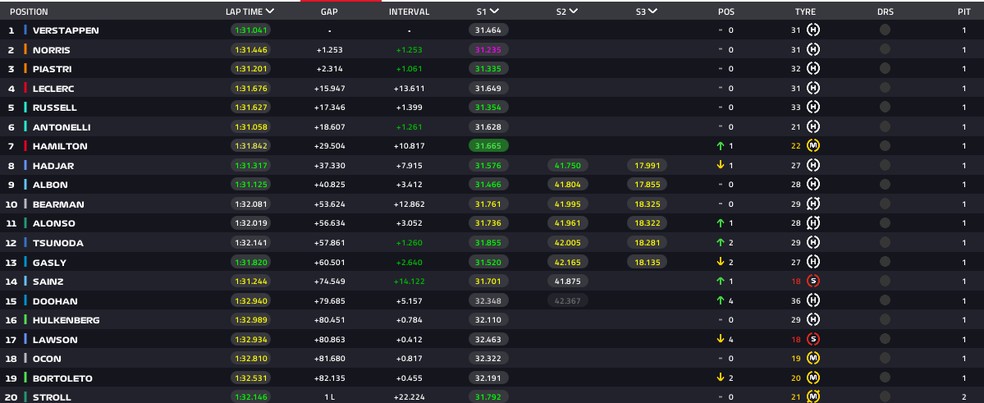This screenshot has width=984, height=403.
Task: Click Hamilton's green S1 sector time 31.665
Action: coord(488,146)
